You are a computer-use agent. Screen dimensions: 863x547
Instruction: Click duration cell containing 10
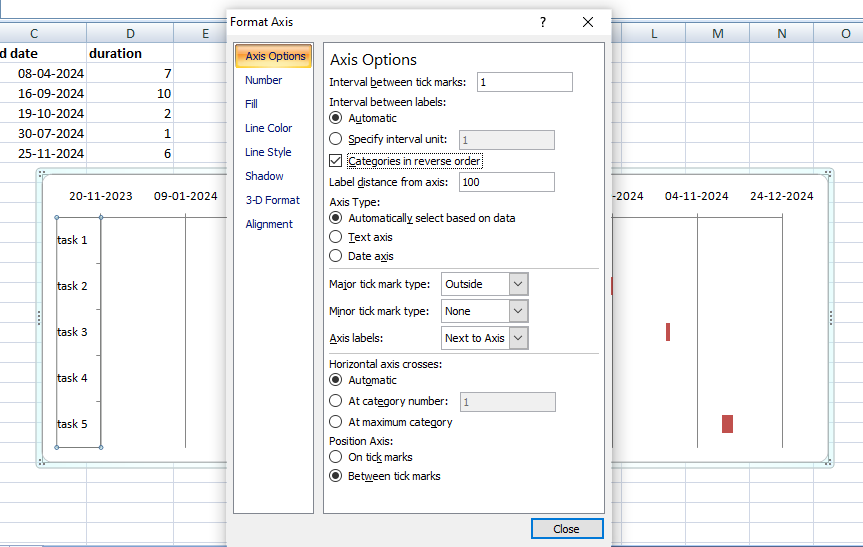click(130, 94)
